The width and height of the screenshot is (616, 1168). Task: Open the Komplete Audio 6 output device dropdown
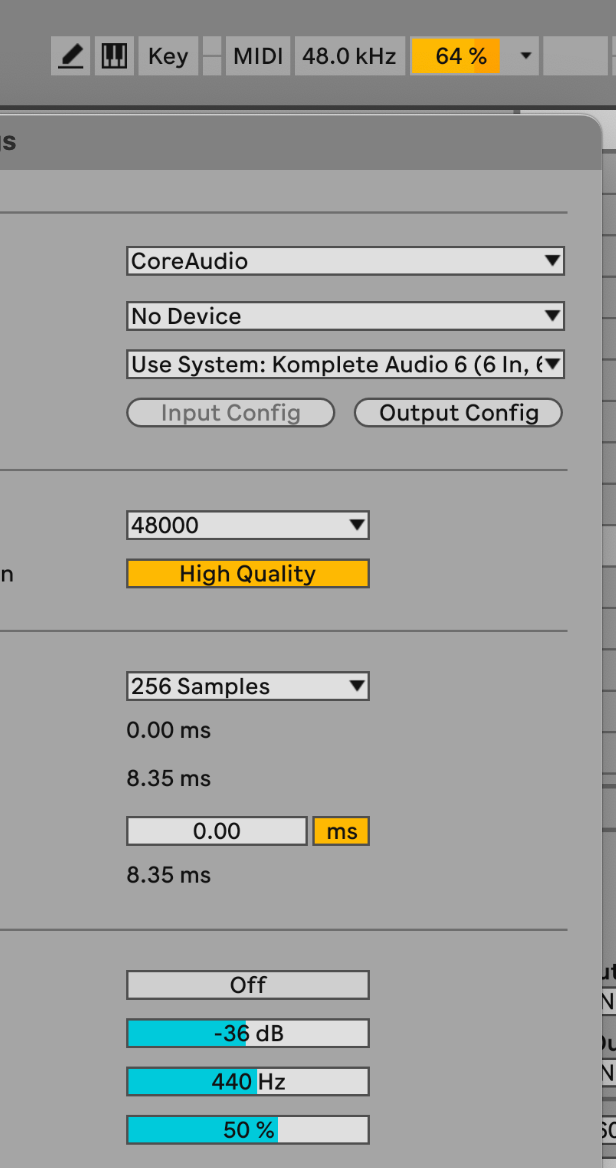pos(345,365)
